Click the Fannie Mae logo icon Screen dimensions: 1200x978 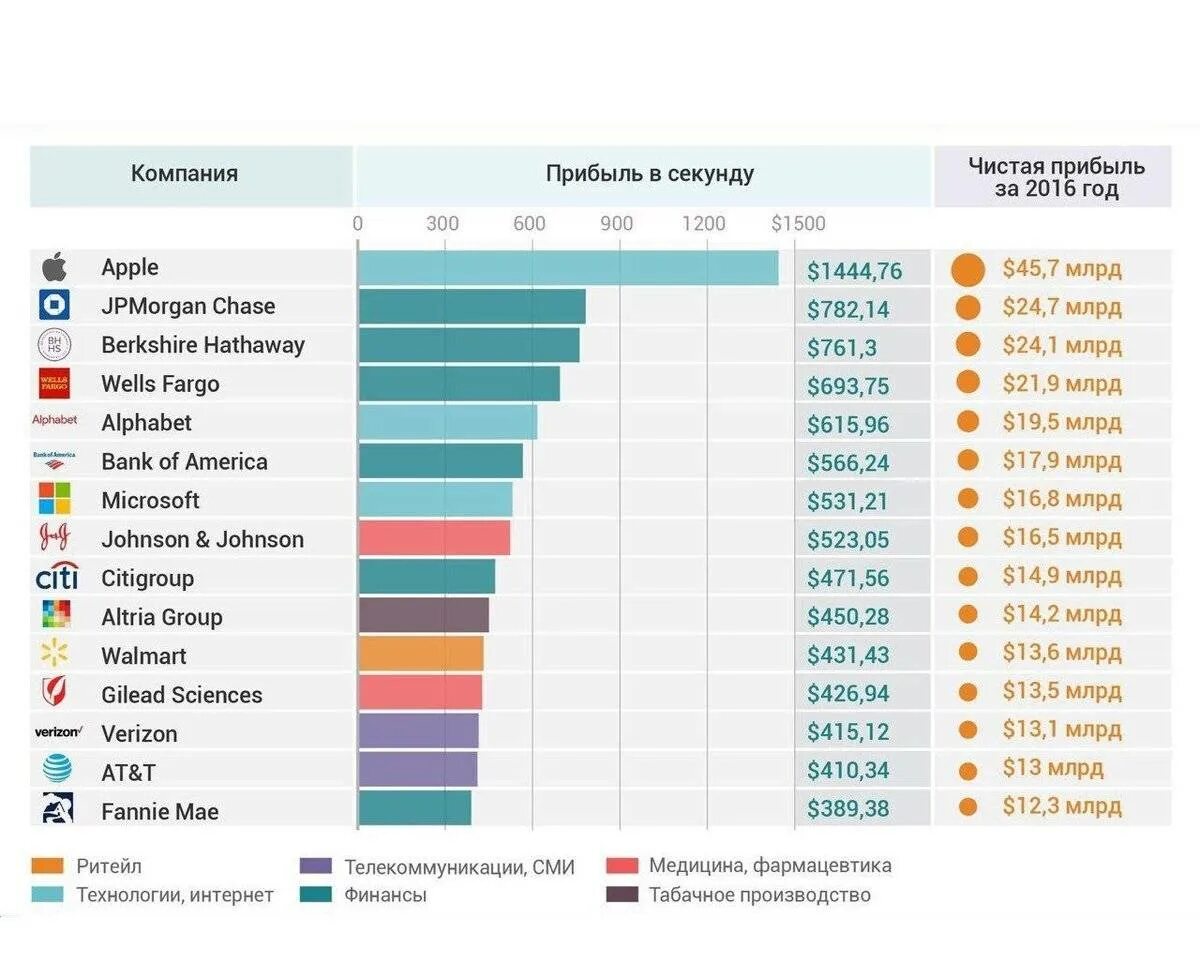[x=57, y=808]
